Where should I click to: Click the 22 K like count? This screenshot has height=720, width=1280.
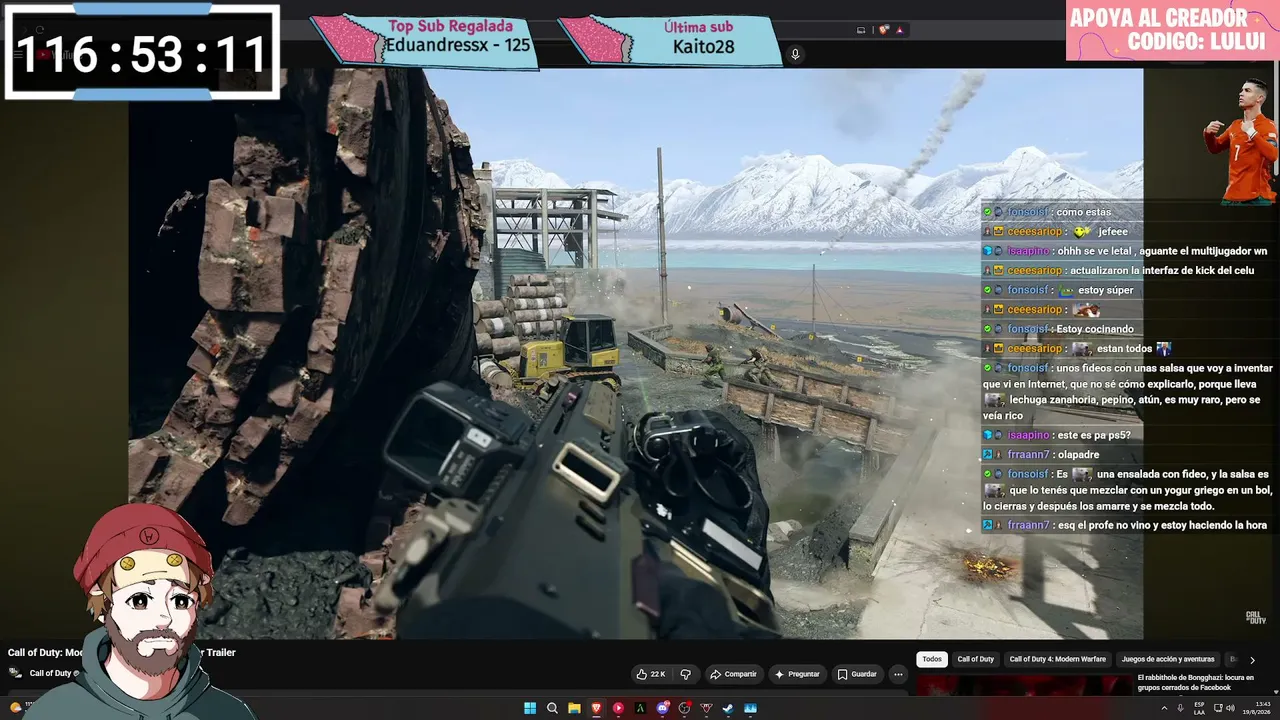coord(658,674)
